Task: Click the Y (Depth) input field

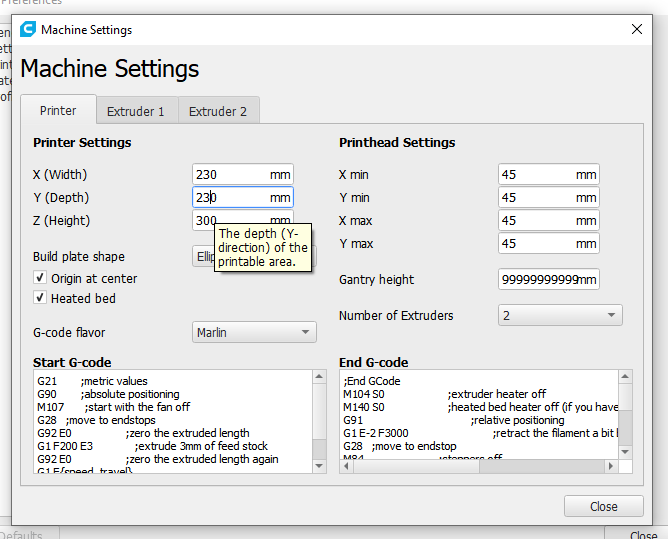Action: tap(243, 197)
